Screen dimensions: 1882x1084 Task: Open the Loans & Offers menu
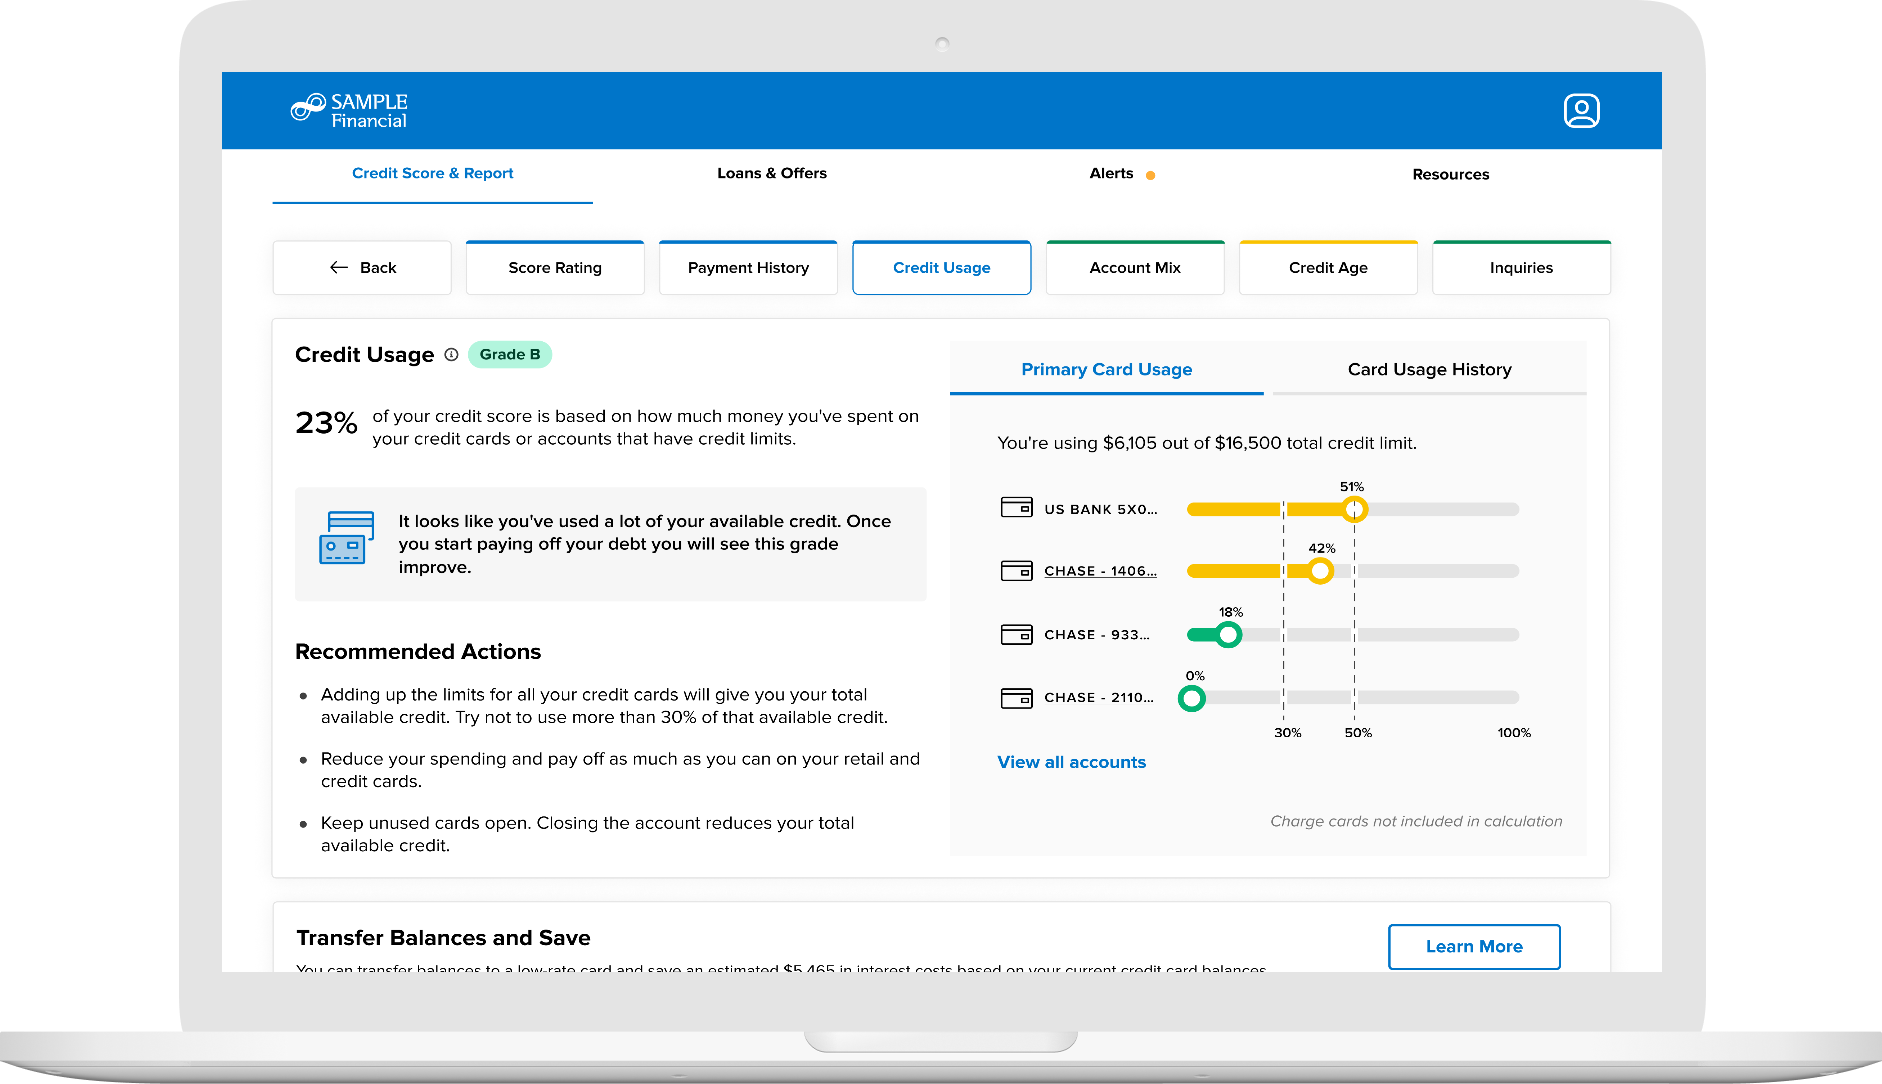(771, 174)
